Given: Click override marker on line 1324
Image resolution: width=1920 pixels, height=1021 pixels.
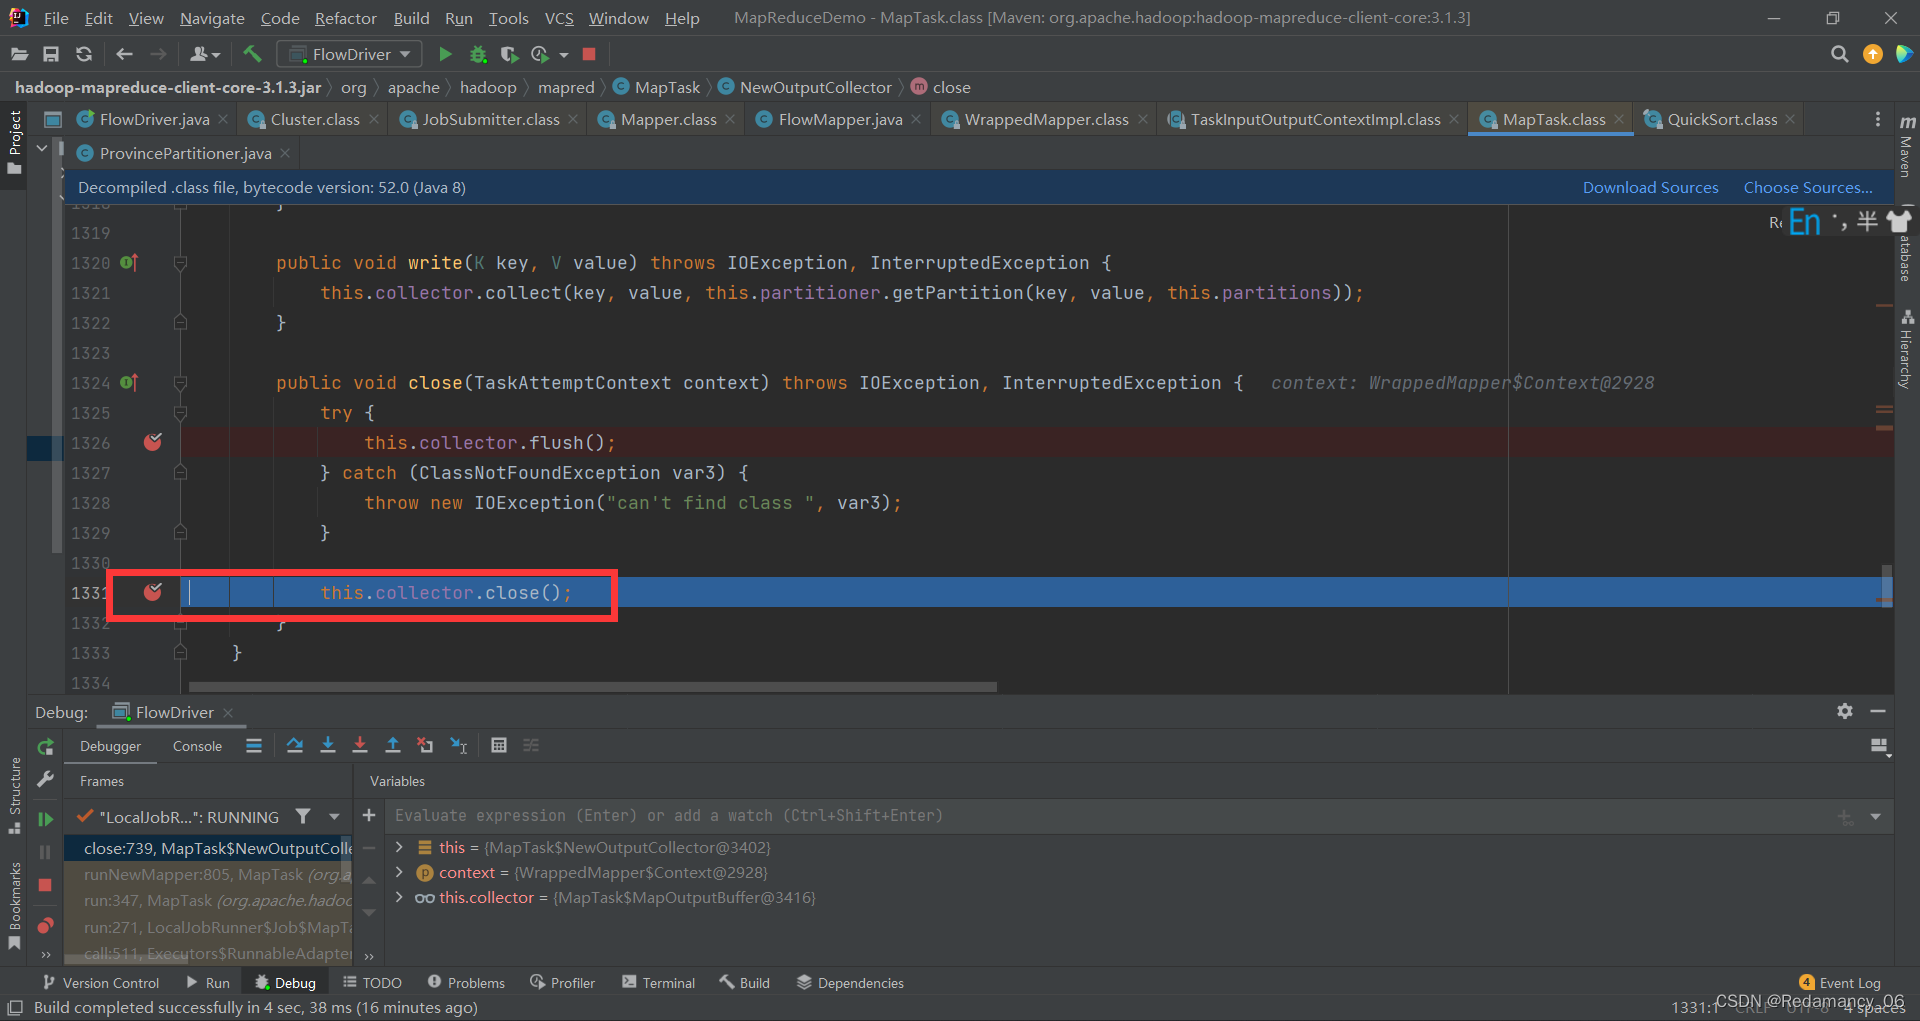Looking at the screenshot, I should point(128,382).
